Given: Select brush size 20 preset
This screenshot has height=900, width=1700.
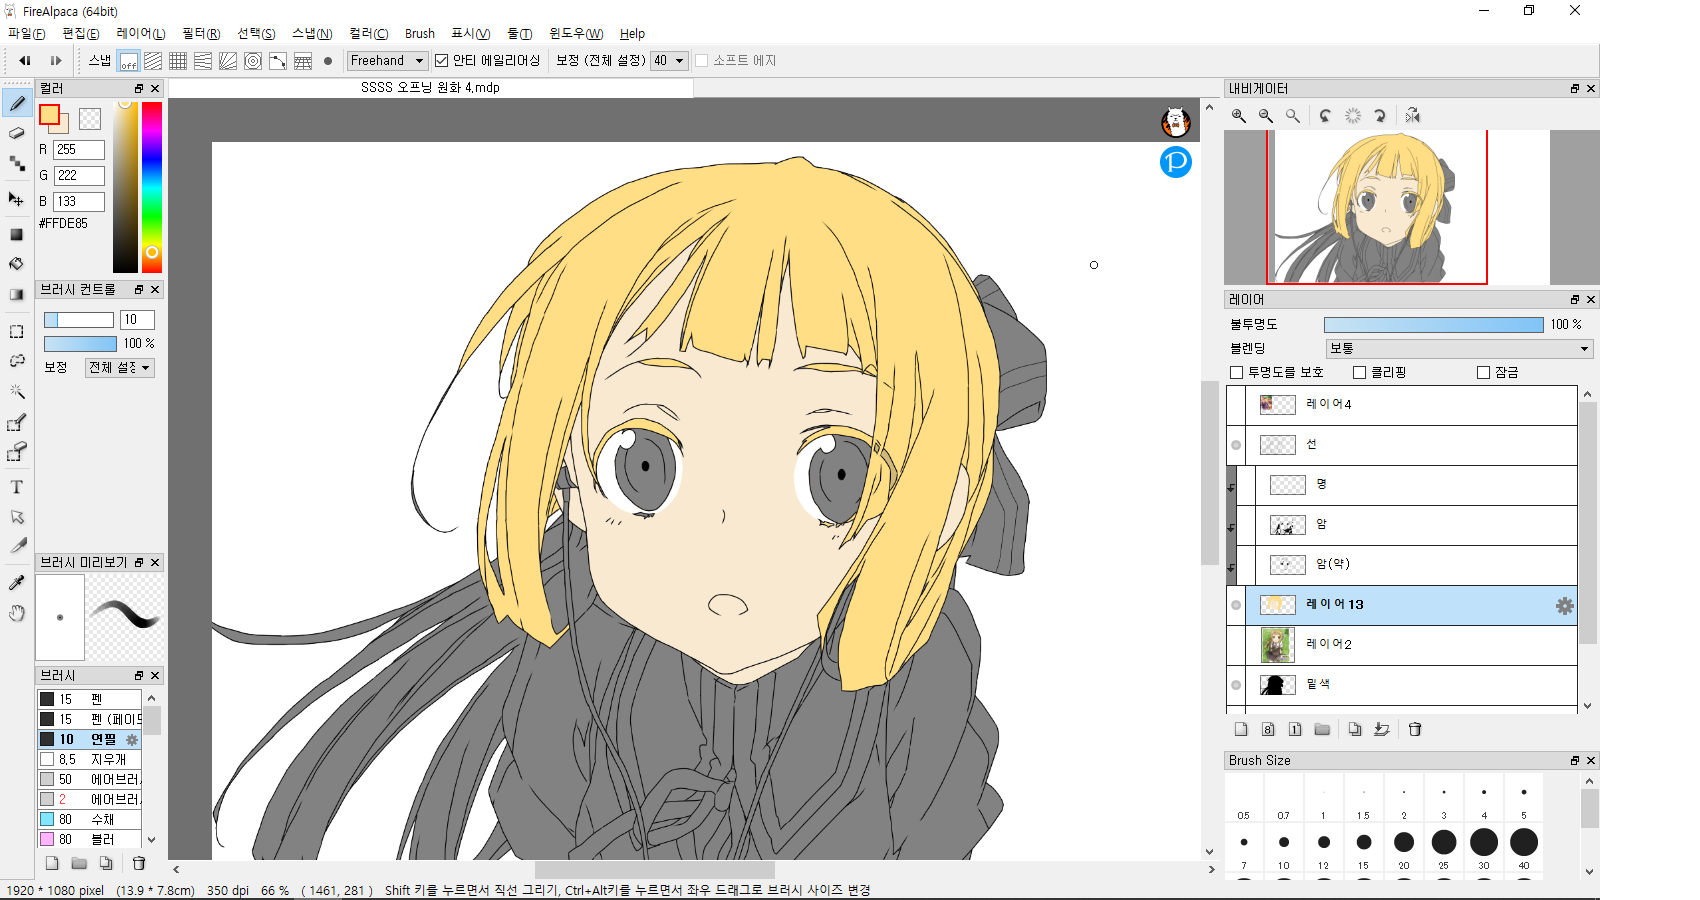Looking at the screenshot, I should point(1404,843).
